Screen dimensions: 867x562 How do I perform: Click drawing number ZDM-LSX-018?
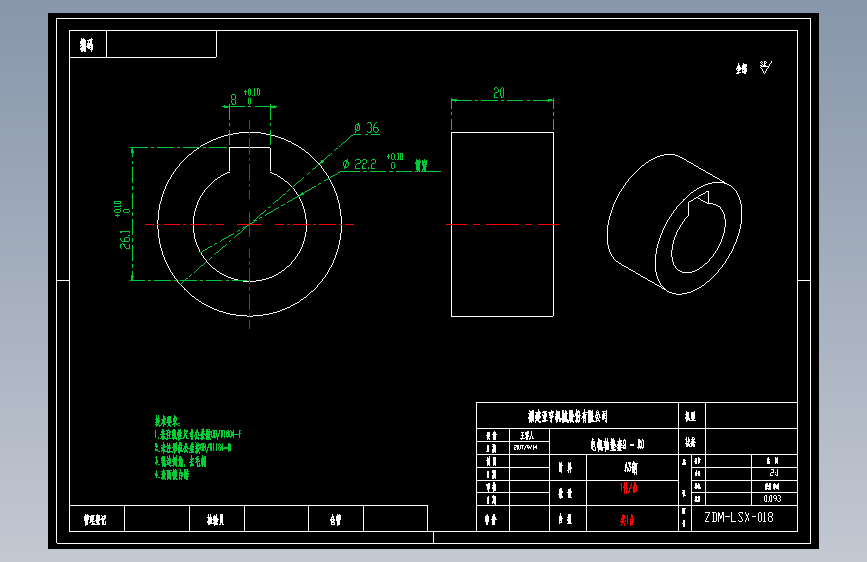pyautogui.click(x=739, y=518)
